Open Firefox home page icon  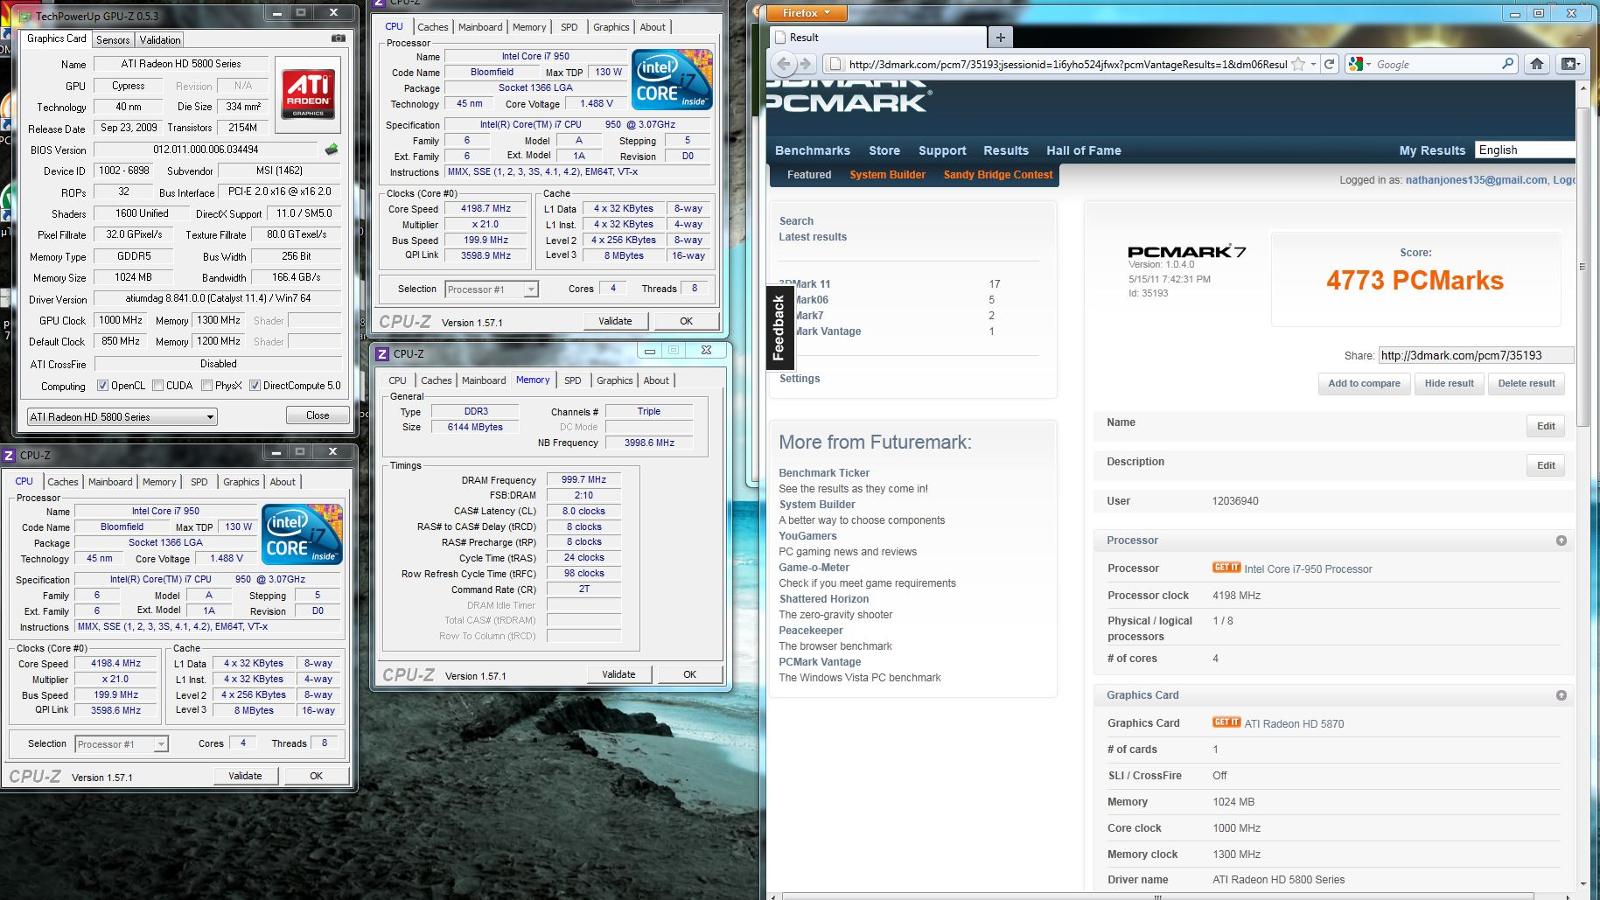(1537, 64)
